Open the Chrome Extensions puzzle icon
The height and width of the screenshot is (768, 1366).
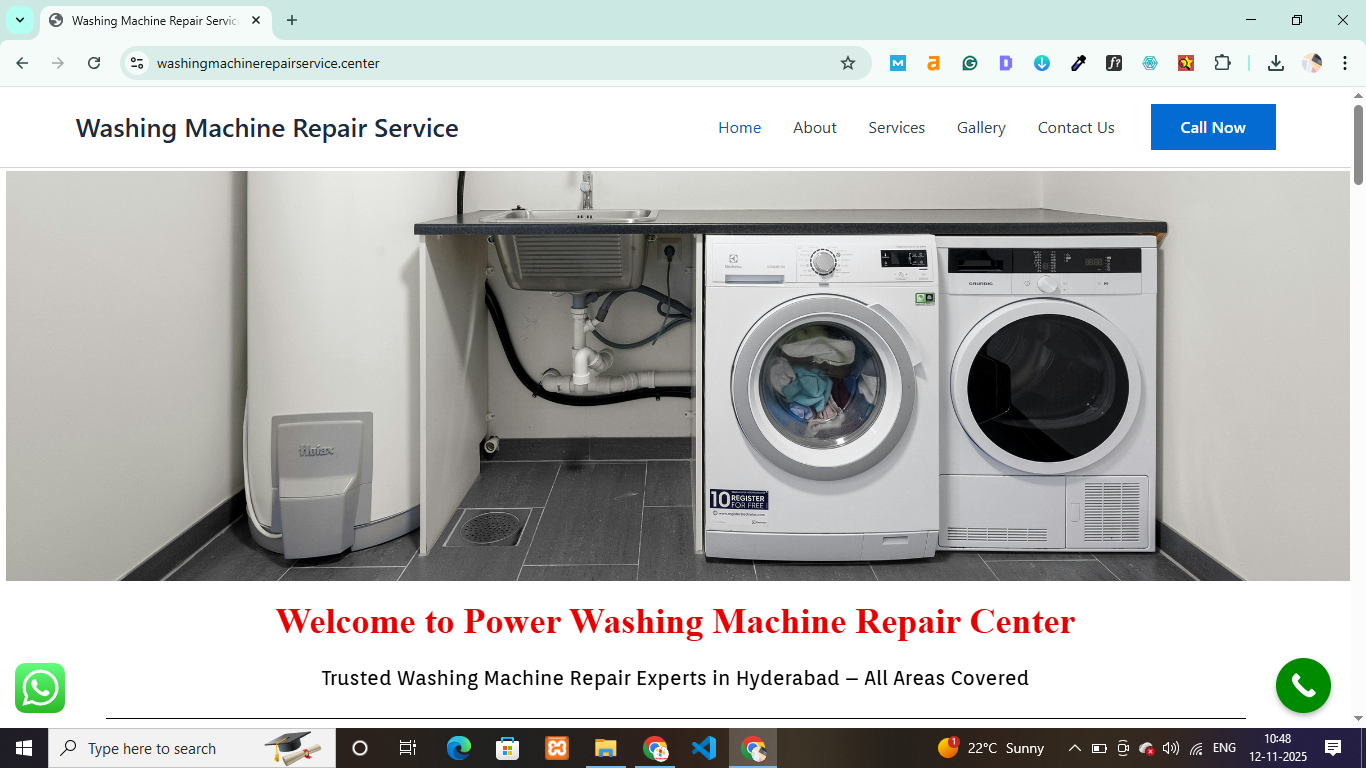(x=1222, y=63)
